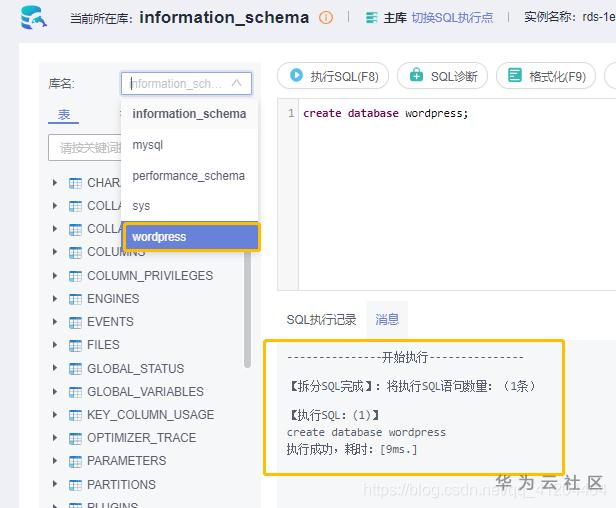Collapse dropdown using the up chevron arrow
616x508 pixels.
236,83
